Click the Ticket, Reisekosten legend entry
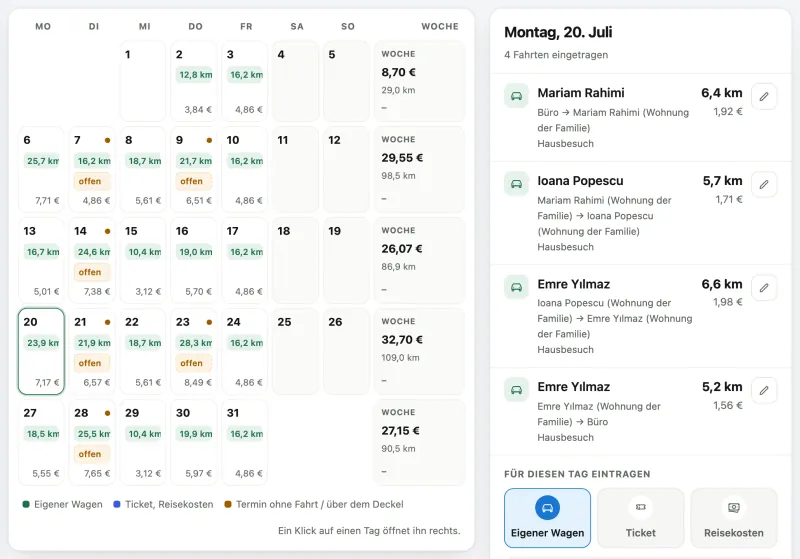Viewport: 800px width, 559px height. pos(163,504)
